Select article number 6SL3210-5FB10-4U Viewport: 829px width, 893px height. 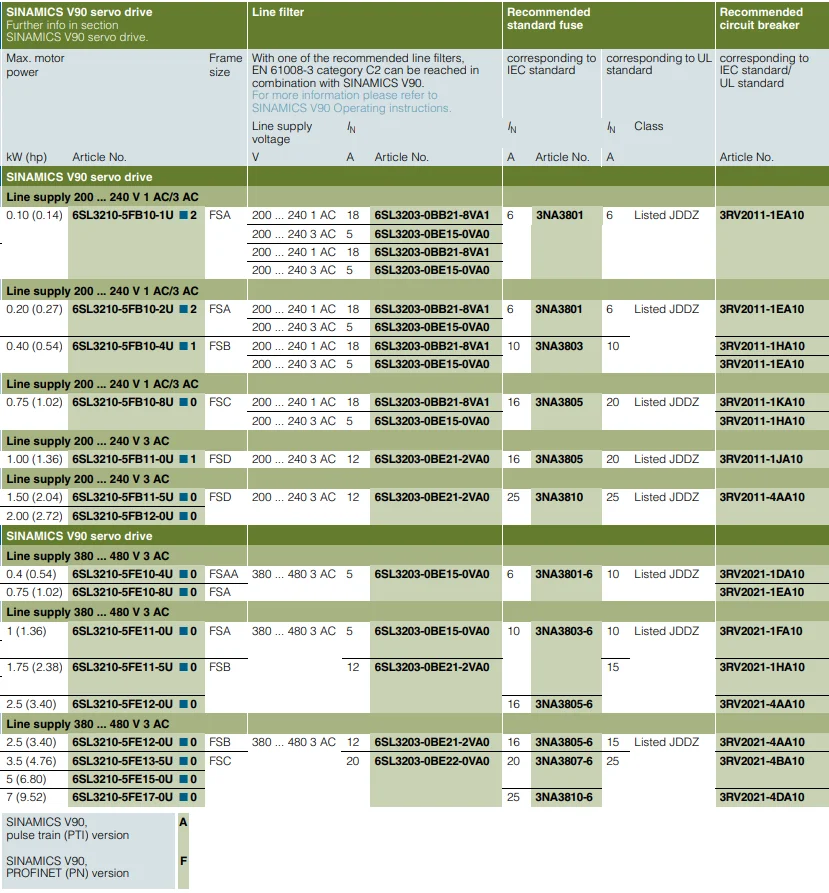[x=122, y=346]
